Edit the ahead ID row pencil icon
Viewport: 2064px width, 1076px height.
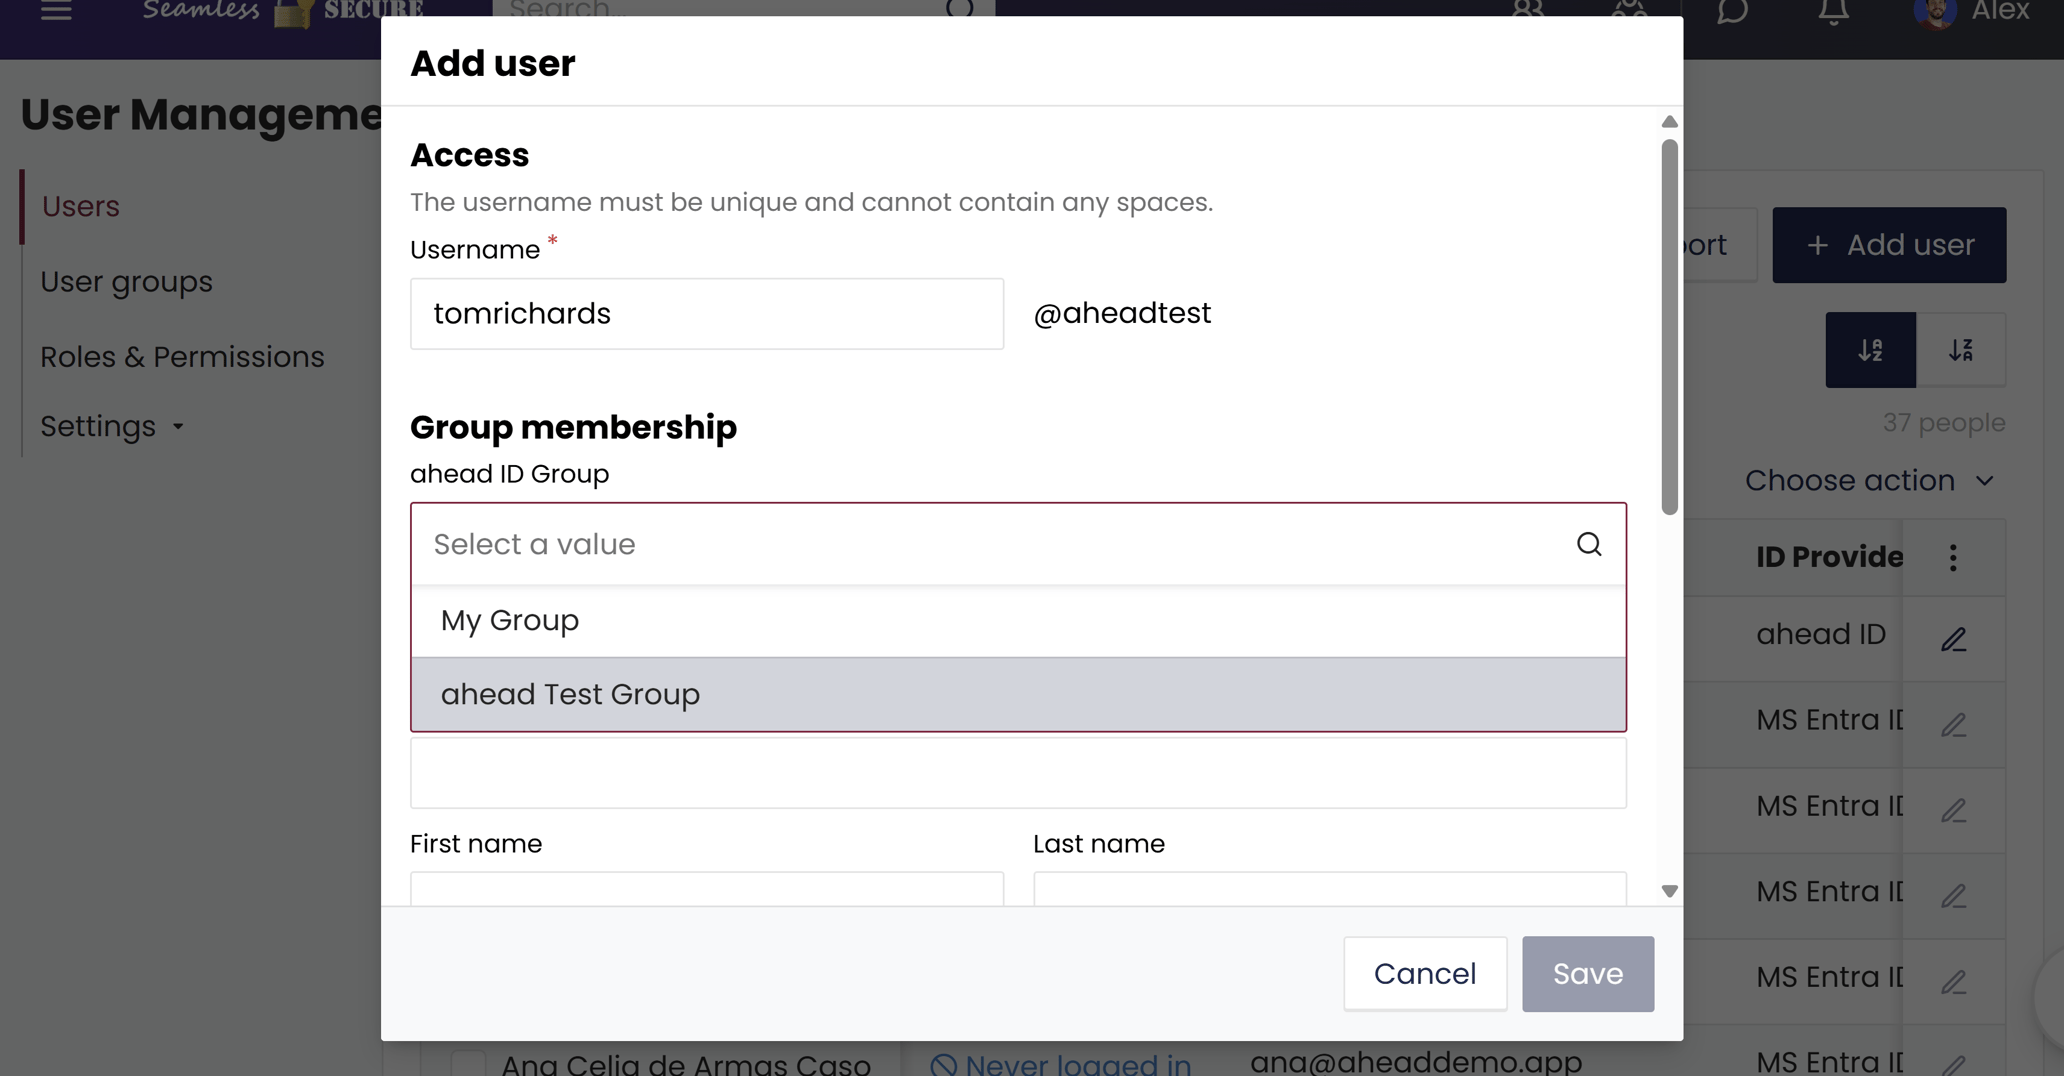click(x=1953, y=639)
